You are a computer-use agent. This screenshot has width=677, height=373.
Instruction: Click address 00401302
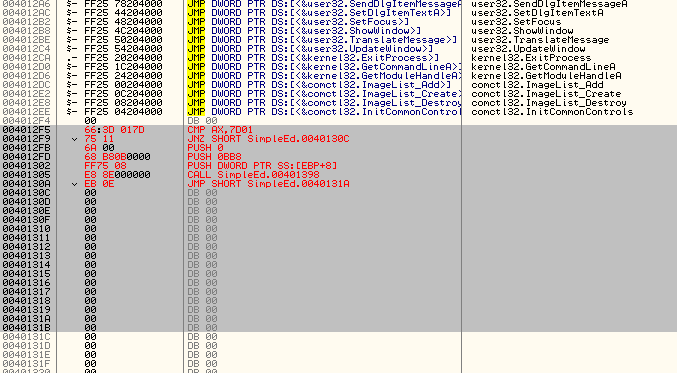tap(26, 166)
